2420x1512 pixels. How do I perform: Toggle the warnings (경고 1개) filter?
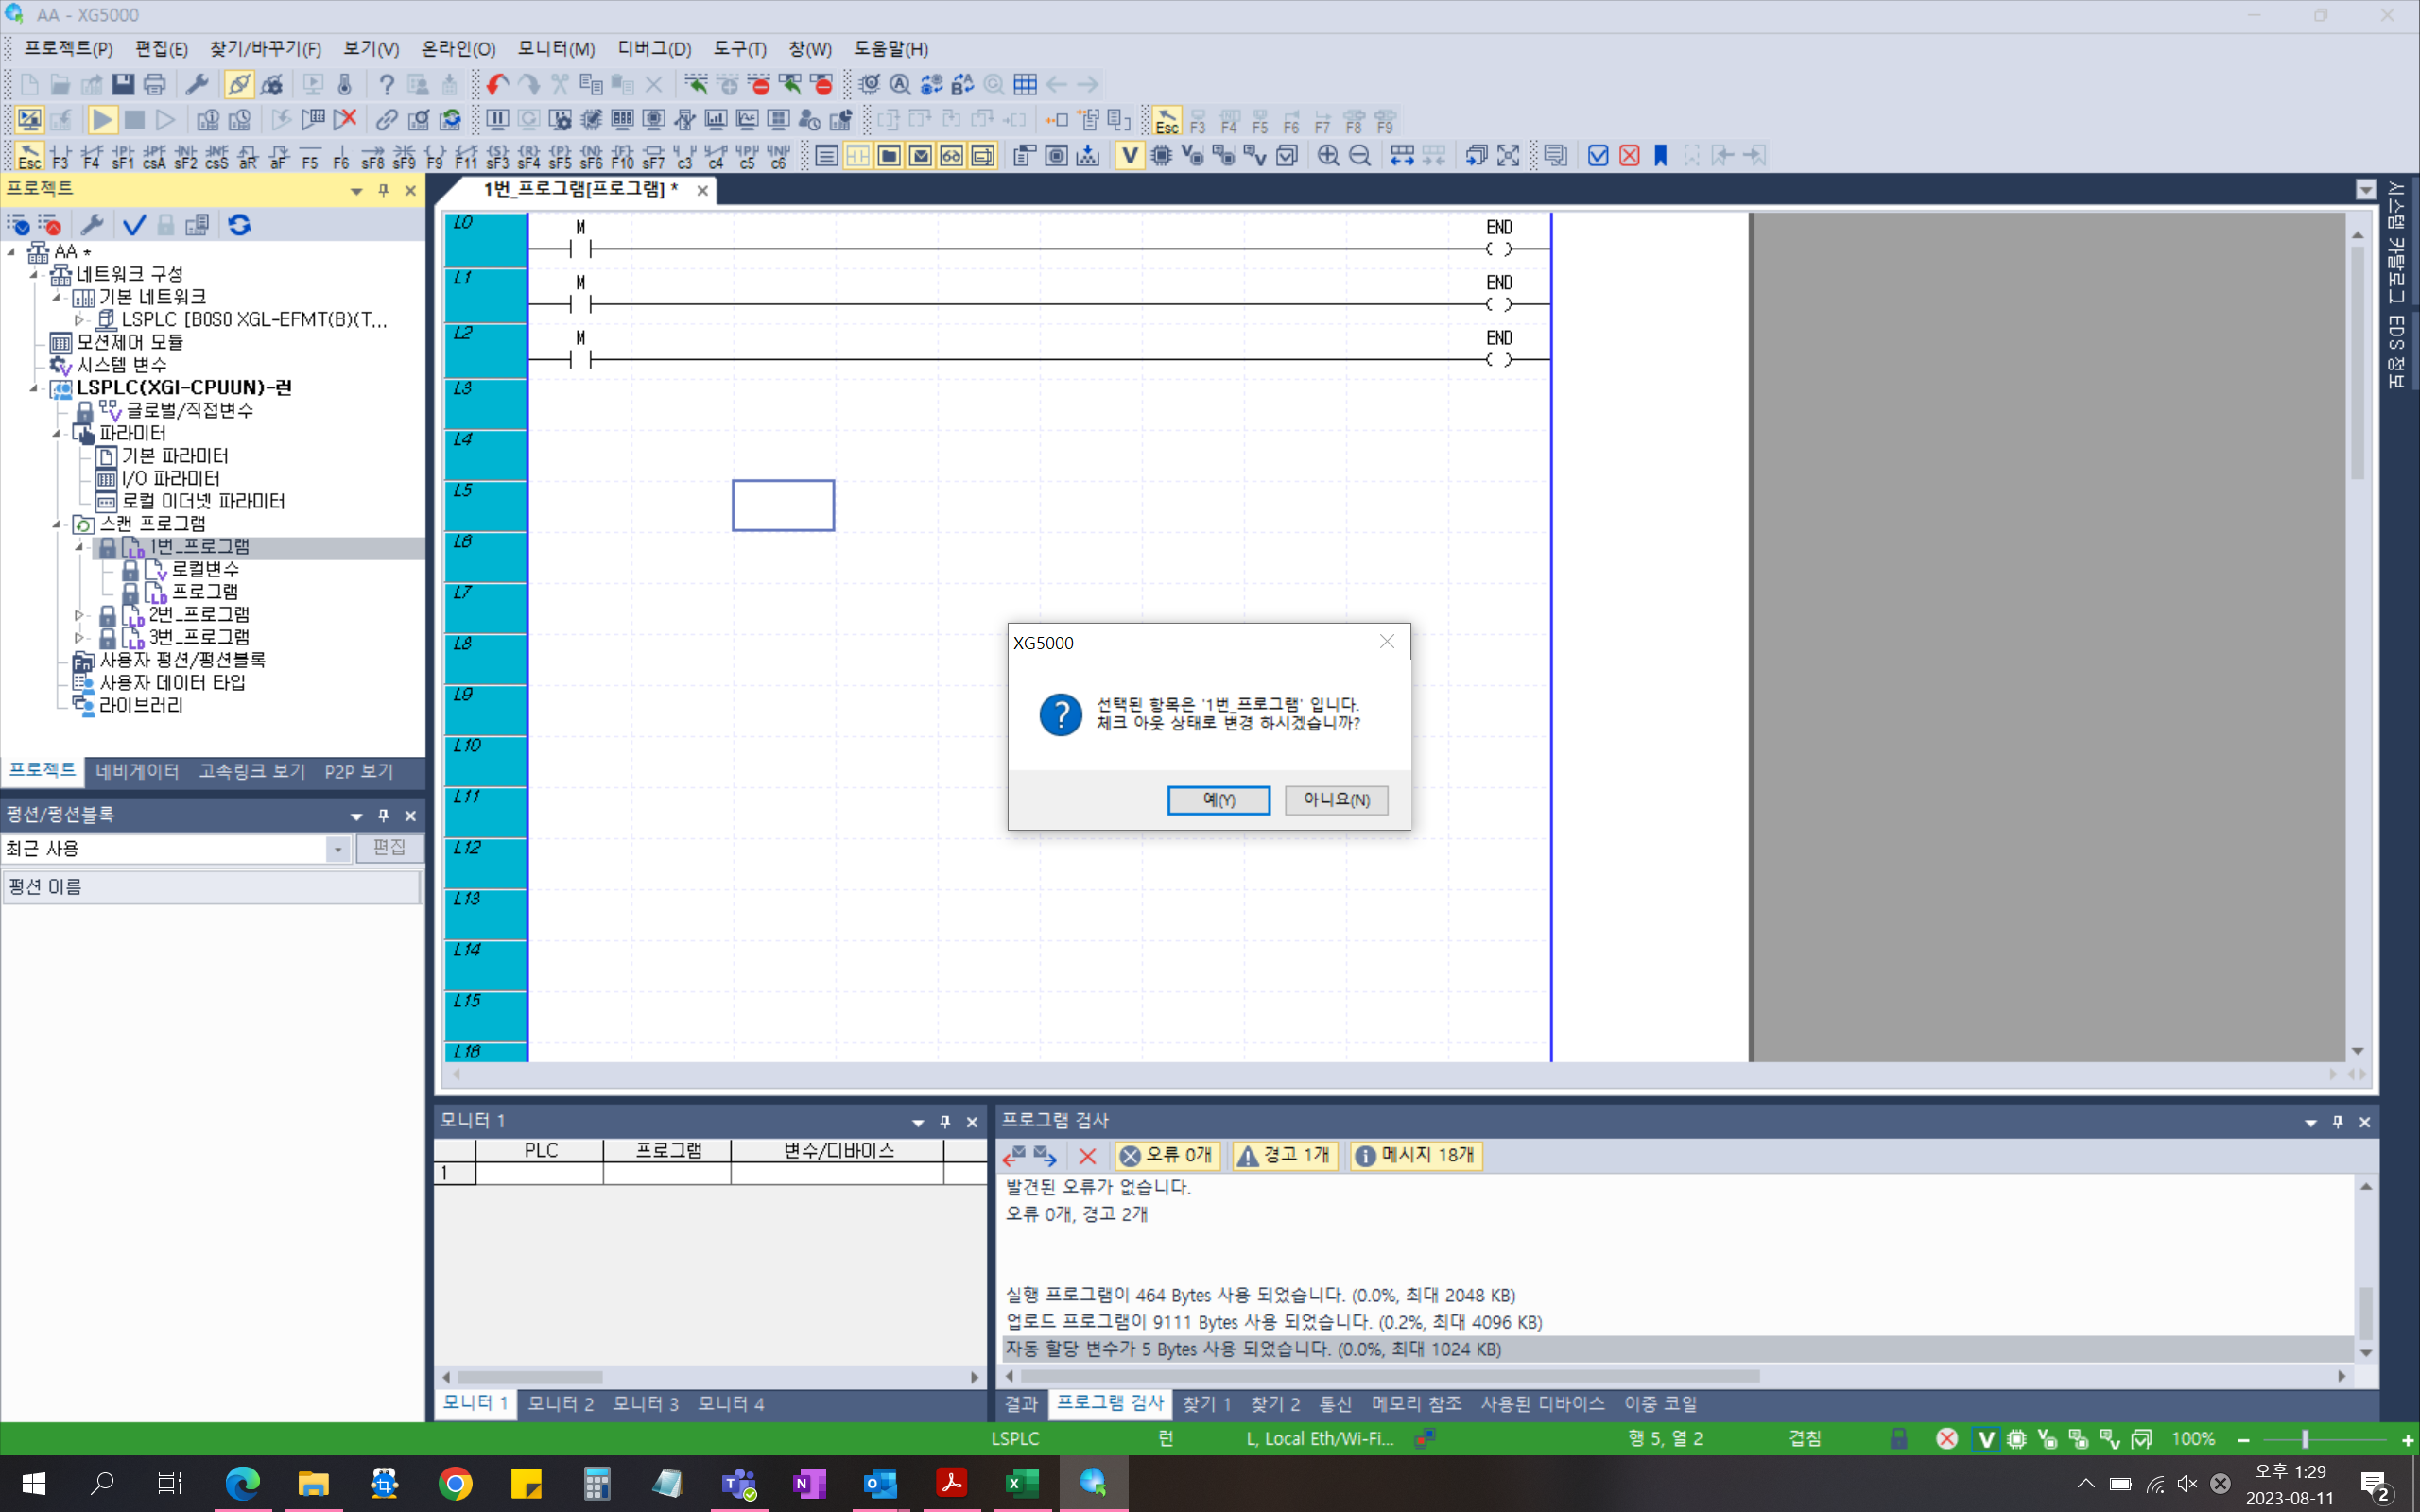1285,1155
